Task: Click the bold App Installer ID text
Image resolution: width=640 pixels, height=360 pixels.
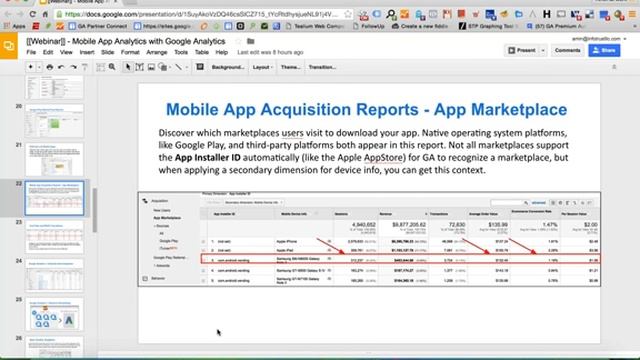Action: coord(207,158)
